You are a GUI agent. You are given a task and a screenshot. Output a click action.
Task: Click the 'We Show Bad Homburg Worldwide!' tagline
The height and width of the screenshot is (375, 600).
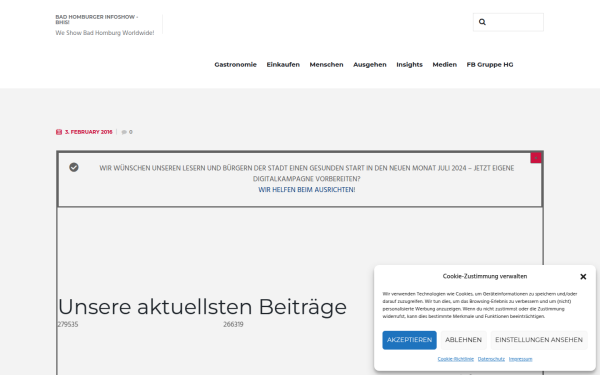pos(105,33)
